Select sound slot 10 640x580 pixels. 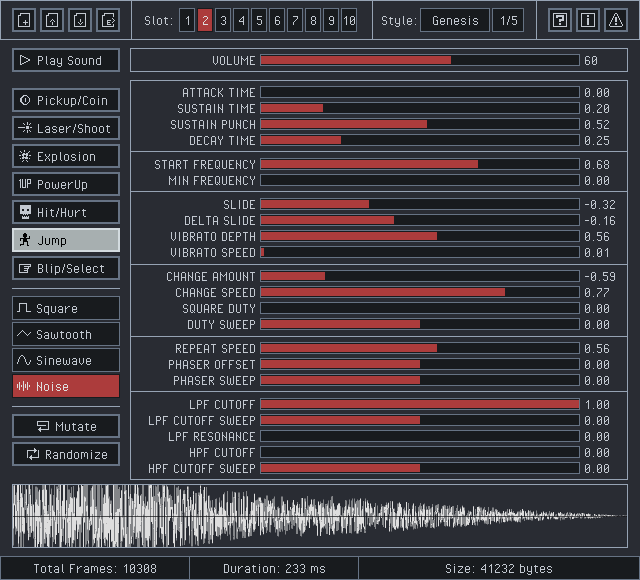349,20
